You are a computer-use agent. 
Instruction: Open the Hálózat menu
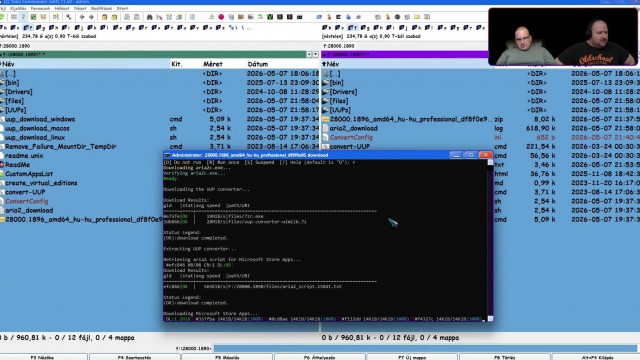(x=62, y=8)
